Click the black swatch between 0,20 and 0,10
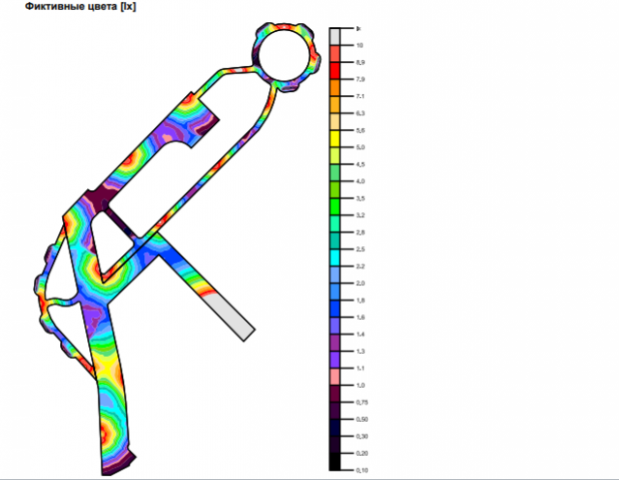This screenshot has width=619, height=480. pos(334,461)
